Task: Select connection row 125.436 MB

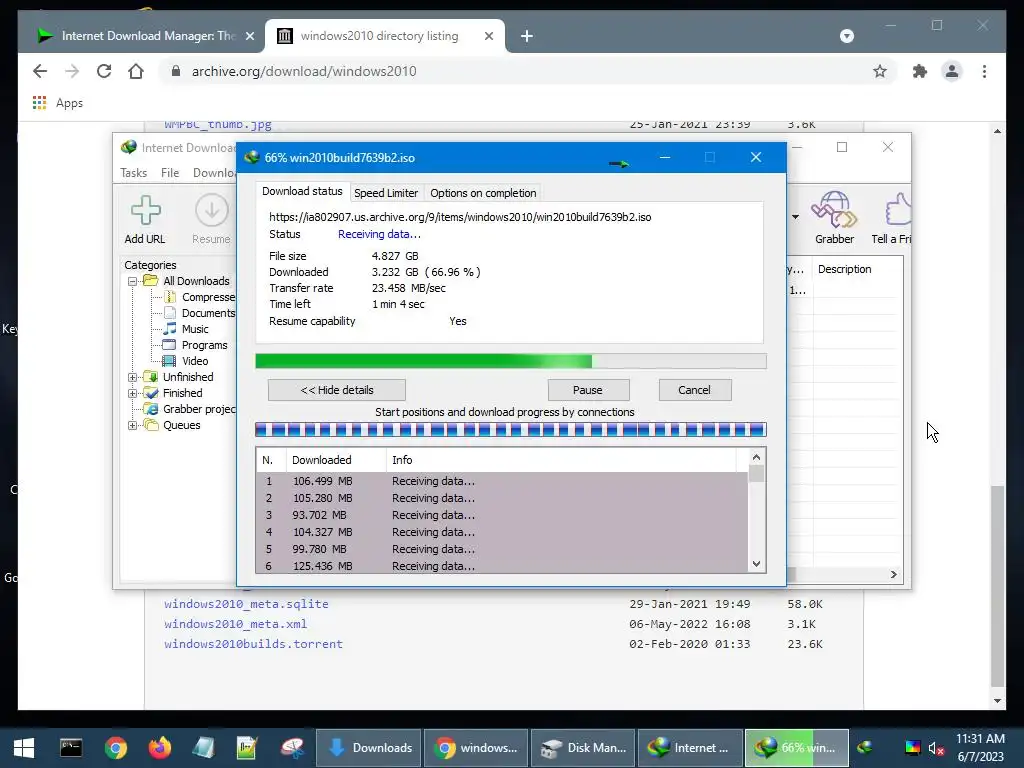Action: (x=502, y=566)
